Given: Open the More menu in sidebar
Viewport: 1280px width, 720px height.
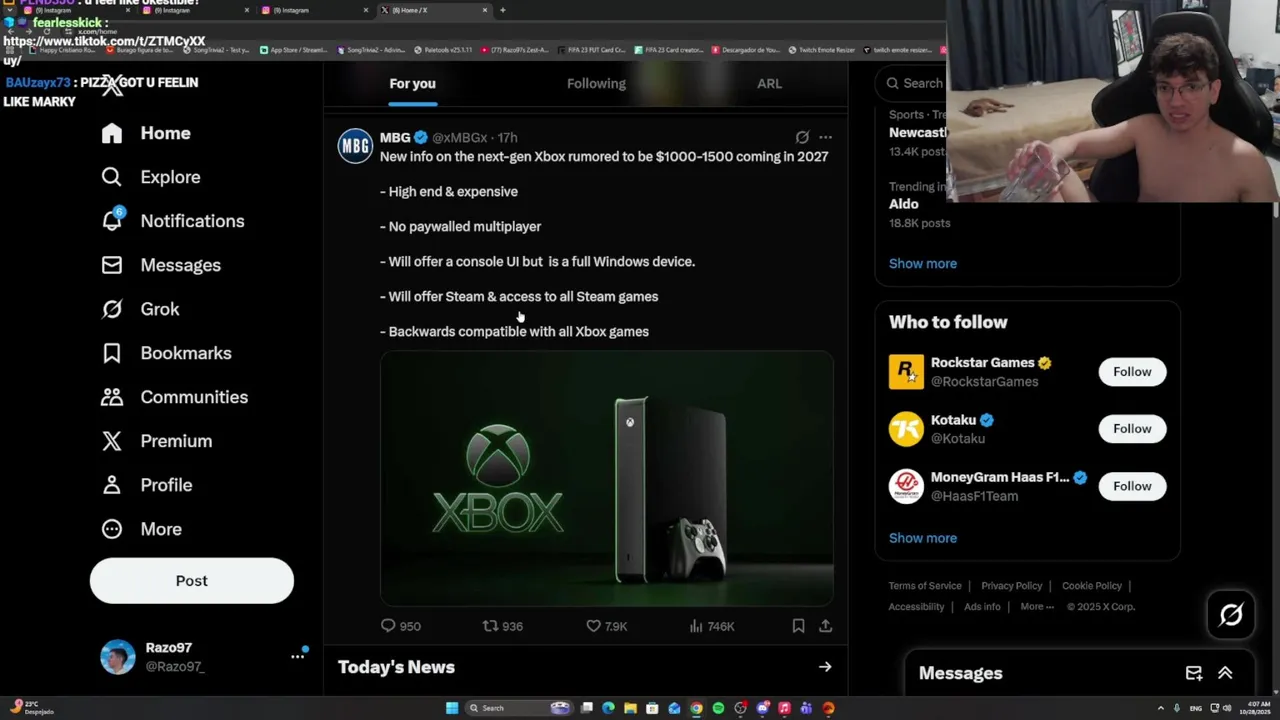Looking at the screenshot, I should [141, 529].
